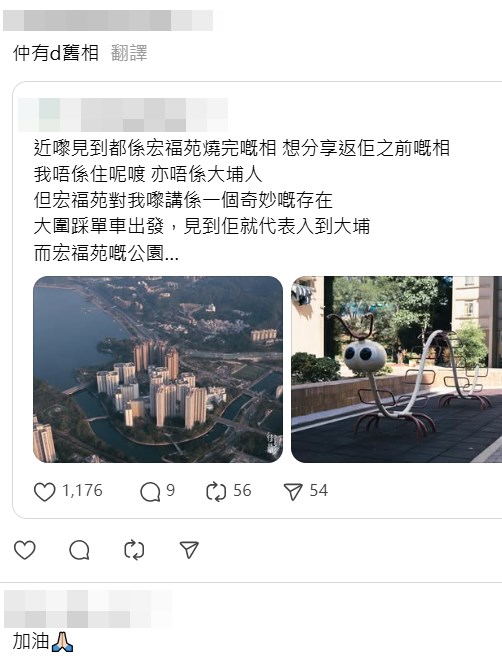Reply to the main post 仲有d舊相
502x670 pixels.
click(79, 550)
